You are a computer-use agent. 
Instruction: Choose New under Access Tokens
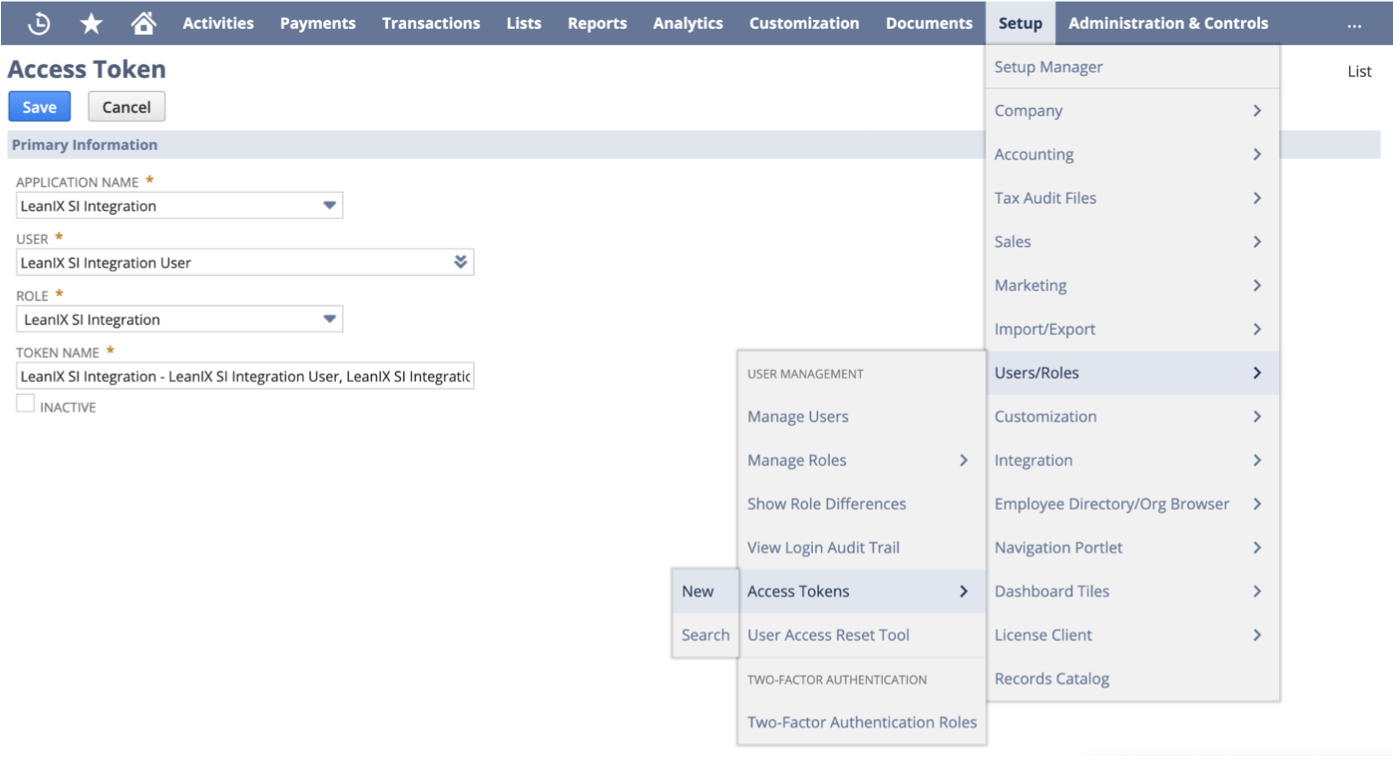click(705, 591)
